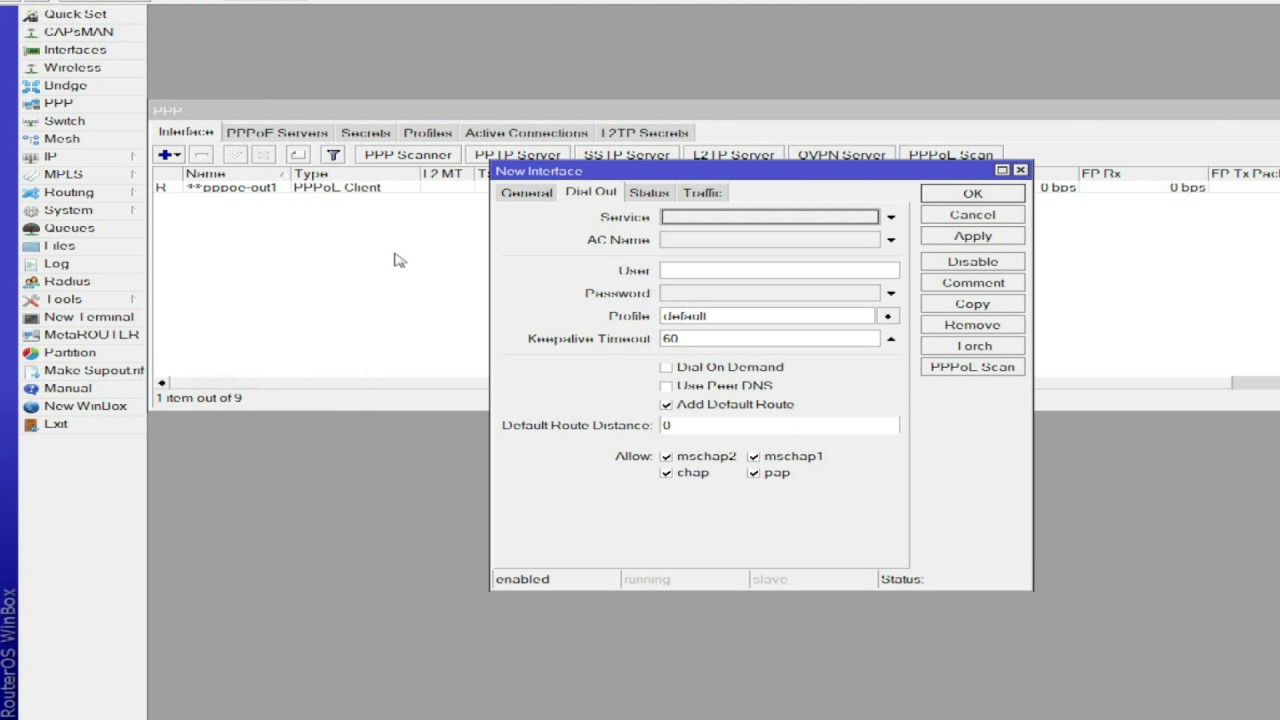Open New Terminal

click(x=88, y=317)
